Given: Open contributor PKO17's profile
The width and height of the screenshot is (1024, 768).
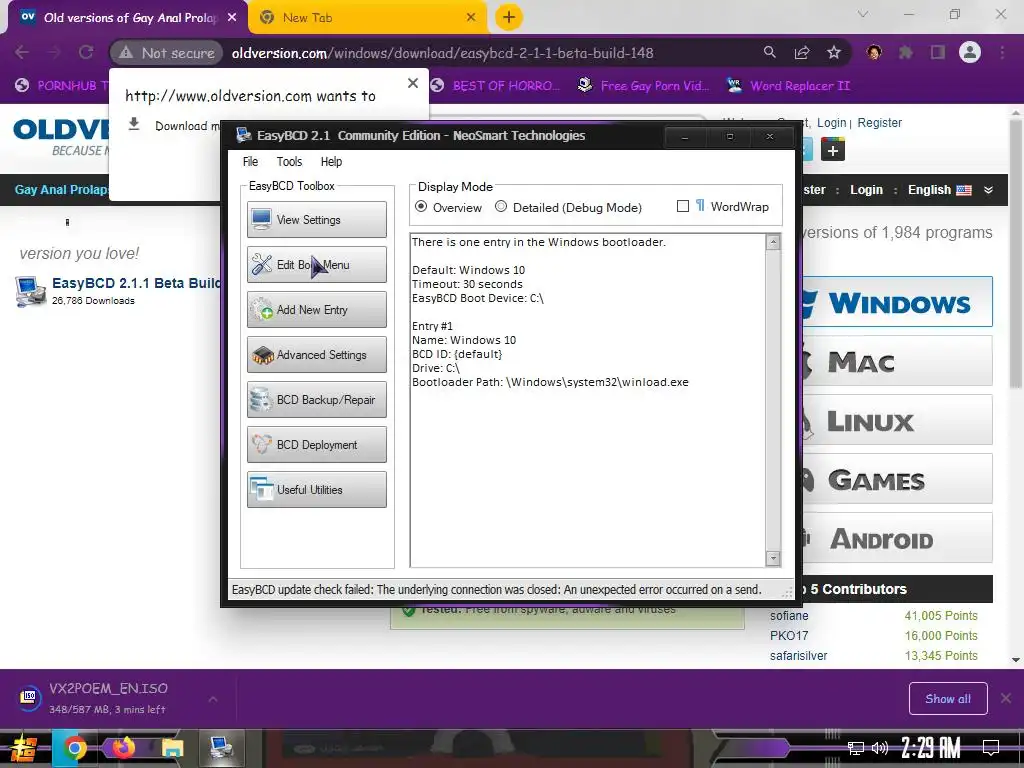Looking at the screenshot, I should [x=789, y=635].
